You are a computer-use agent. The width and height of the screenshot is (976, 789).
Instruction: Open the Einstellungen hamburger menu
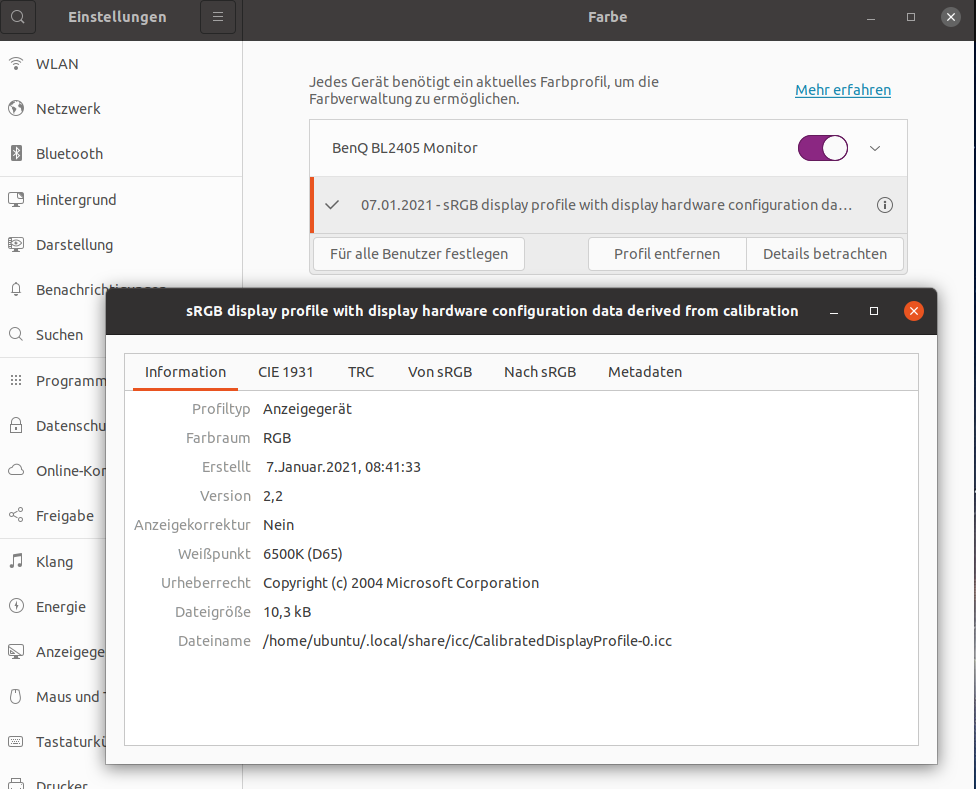218,17
